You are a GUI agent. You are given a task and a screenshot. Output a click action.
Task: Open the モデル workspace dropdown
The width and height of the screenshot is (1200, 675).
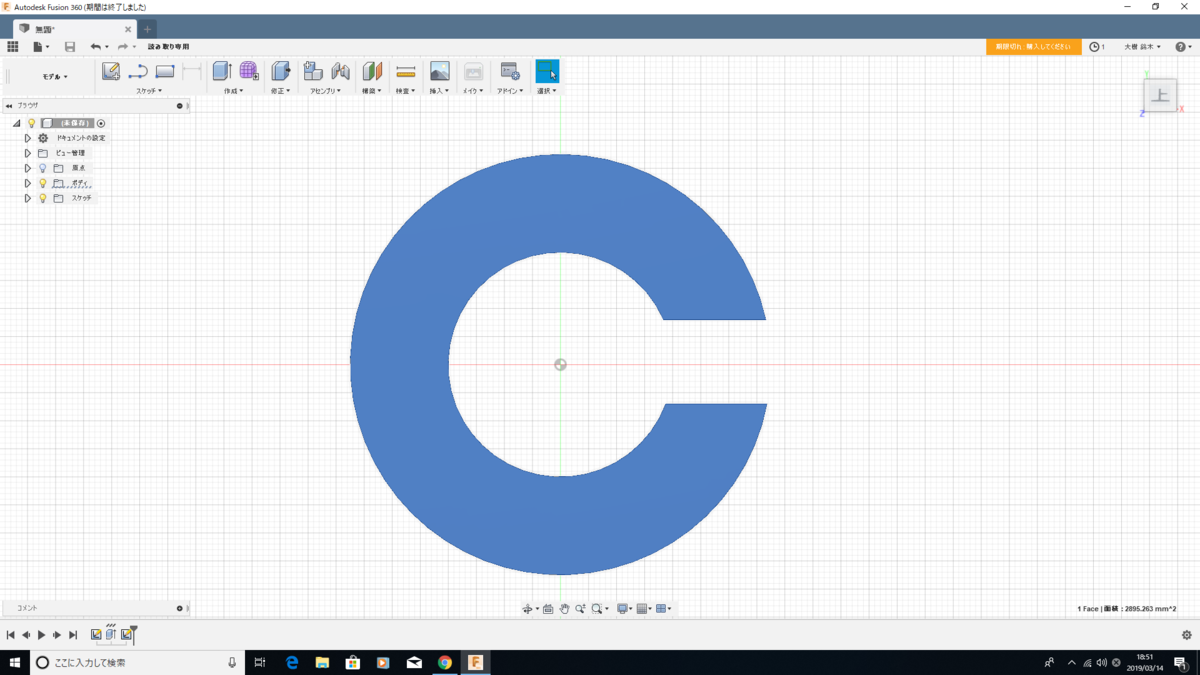55,77
